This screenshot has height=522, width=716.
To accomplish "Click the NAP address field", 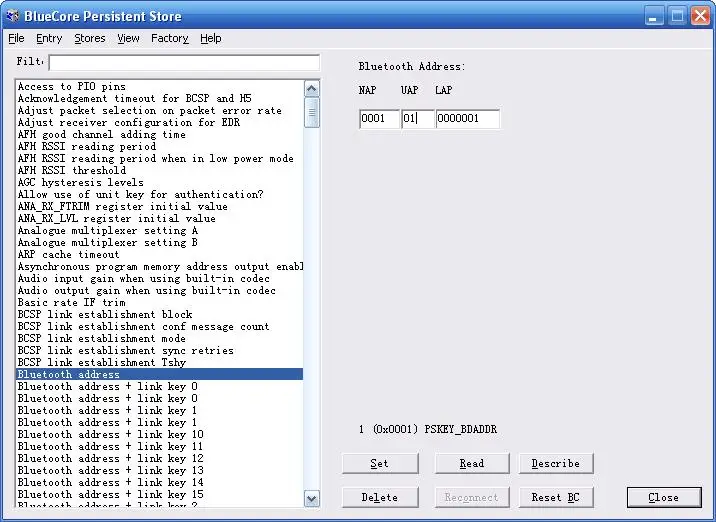I will 379,119.
